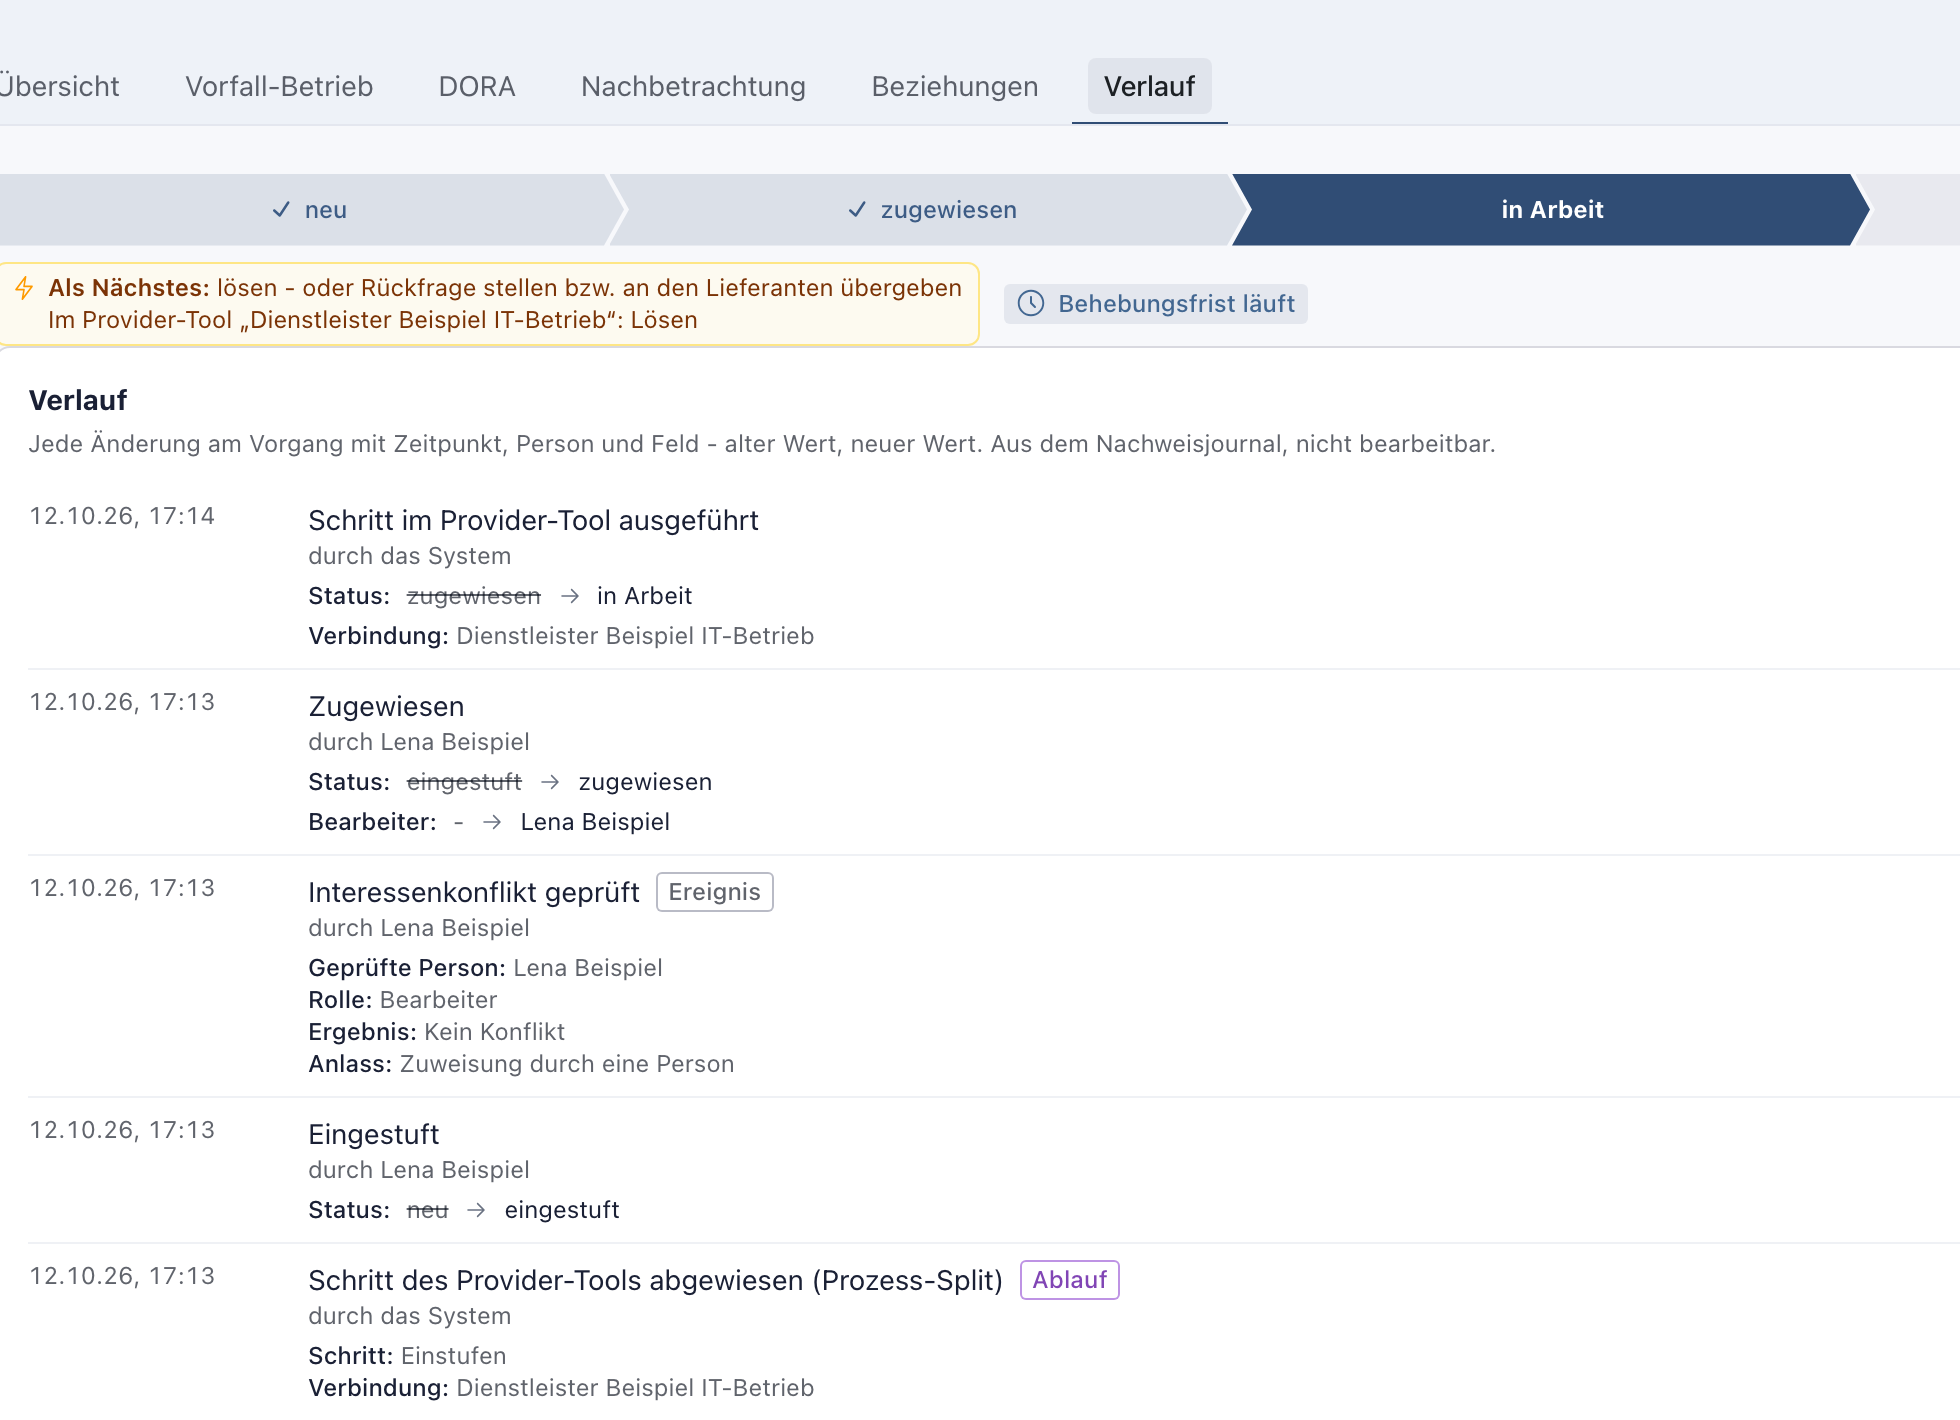
Task: Click the 'Als Nächstes' hint banner
Action: click(x=489, y=304)
